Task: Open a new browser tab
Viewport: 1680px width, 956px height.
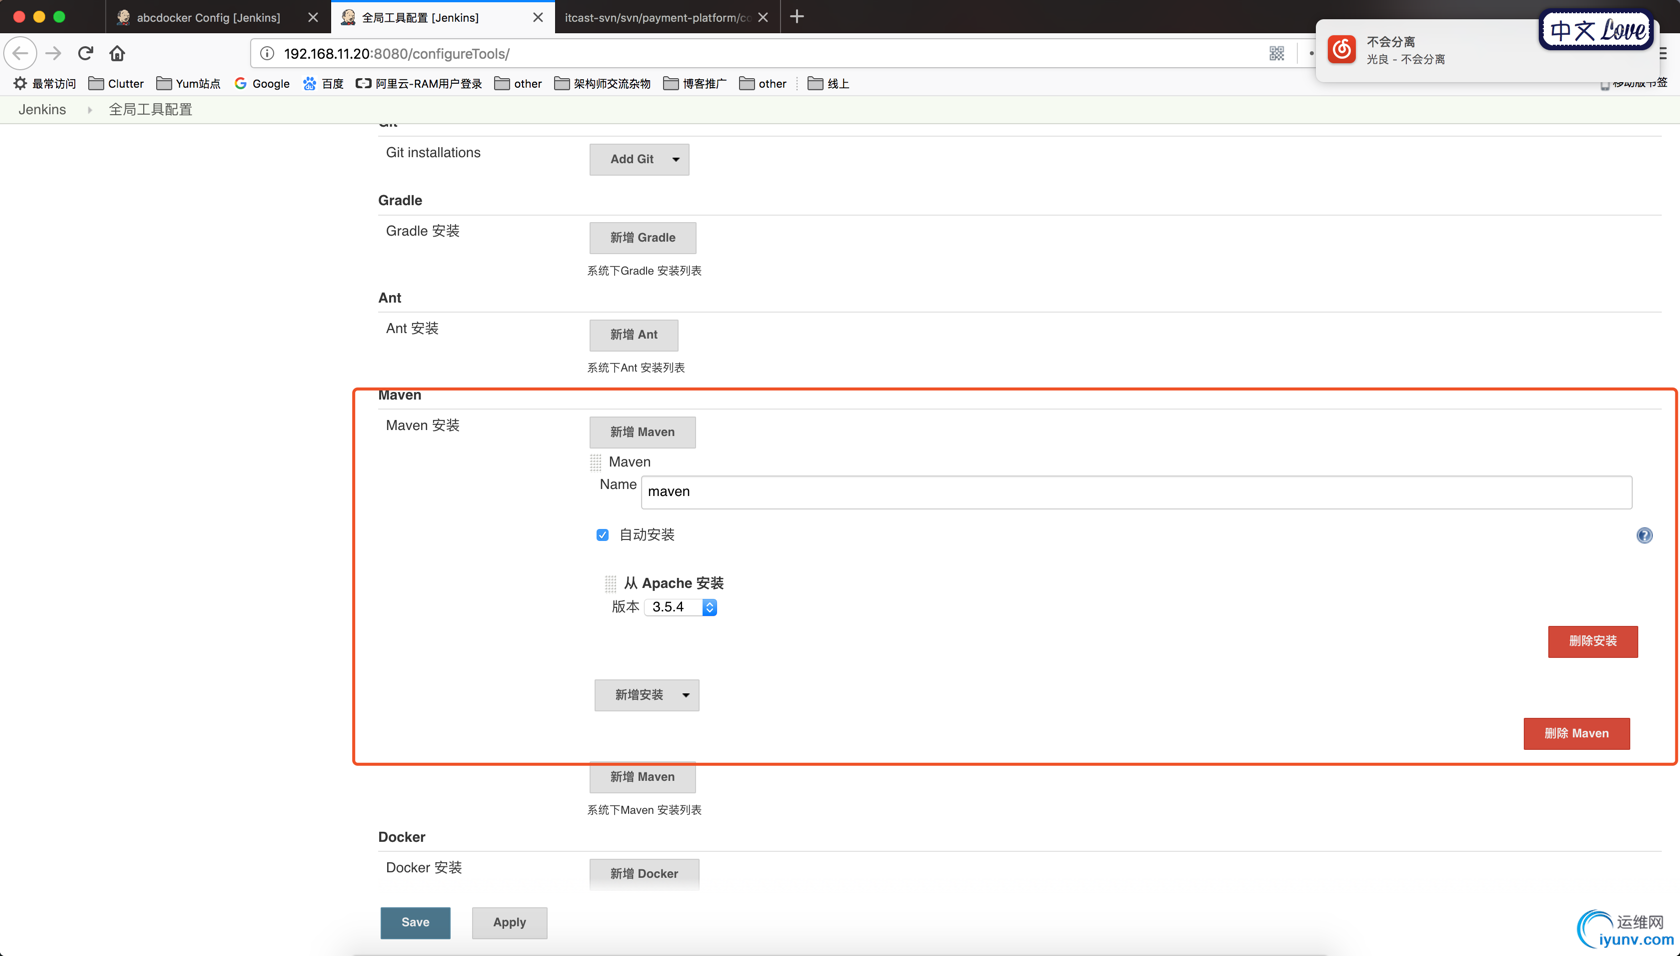Action: [x=797, y=17]
